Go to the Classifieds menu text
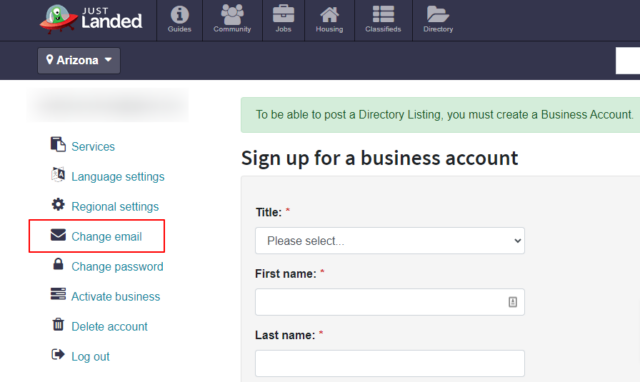This screenshot has width=640, height=382. pyautogui.click(x=383, y=29)
